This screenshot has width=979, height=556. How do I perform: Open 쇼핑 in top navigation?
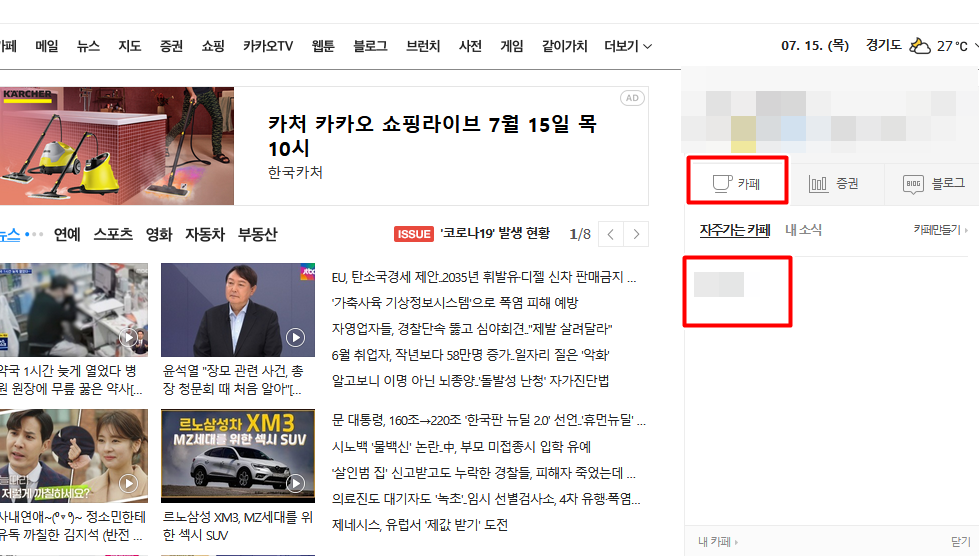[213, 46]
